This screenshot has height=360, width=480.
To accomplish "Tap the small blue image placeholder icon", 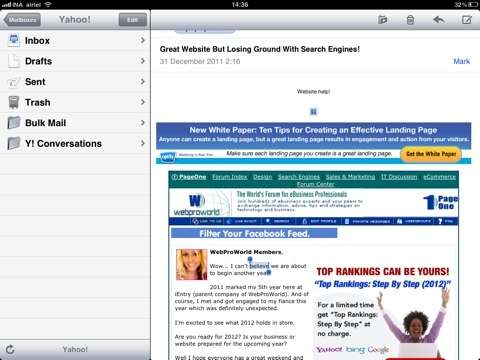I will 313,112.
